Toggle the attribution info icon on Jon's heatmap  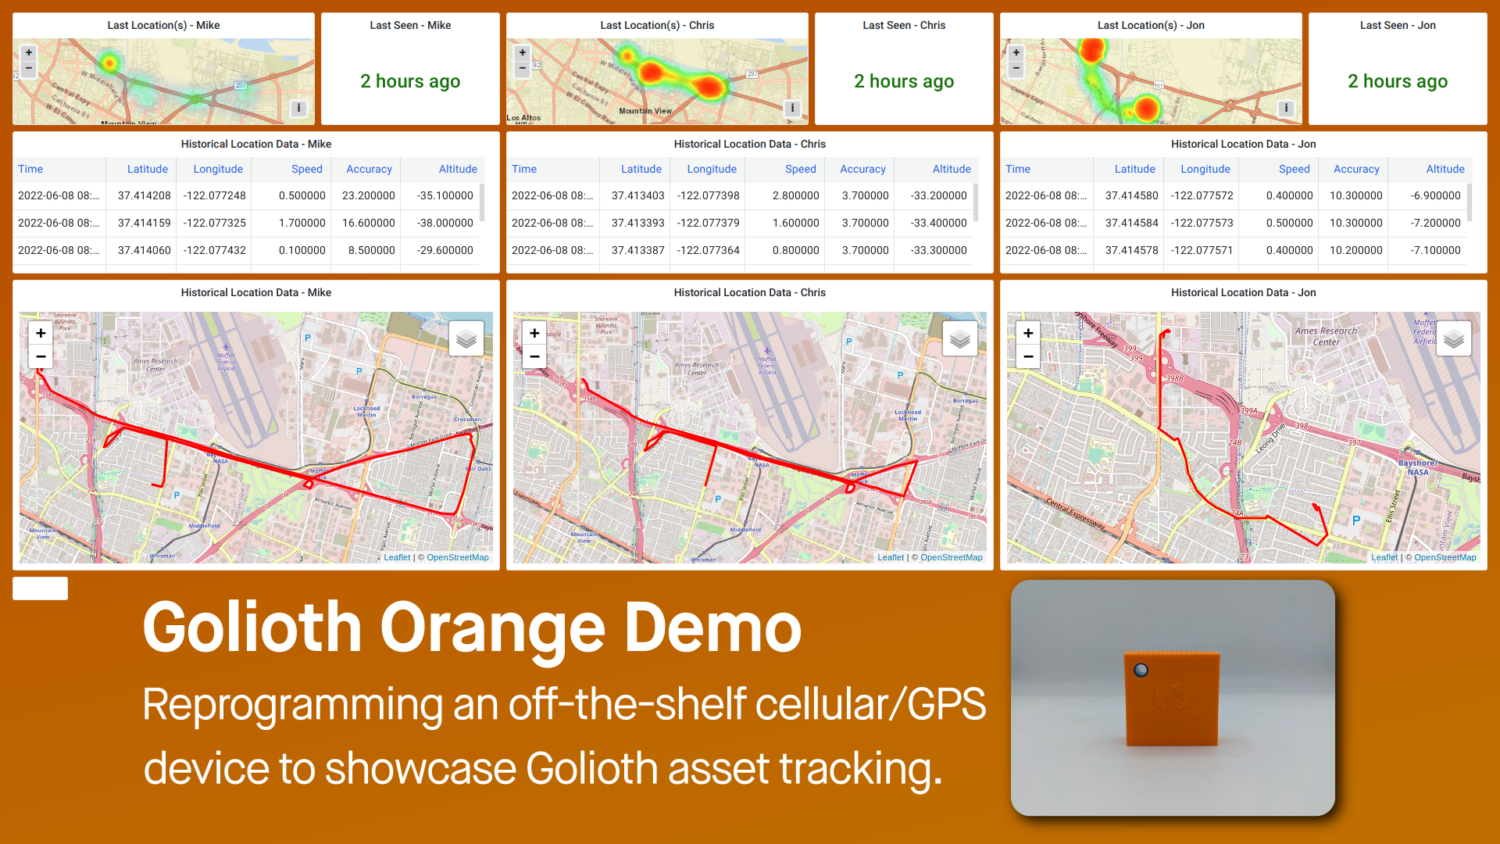pyautogui.click(x=1286, y=107)
